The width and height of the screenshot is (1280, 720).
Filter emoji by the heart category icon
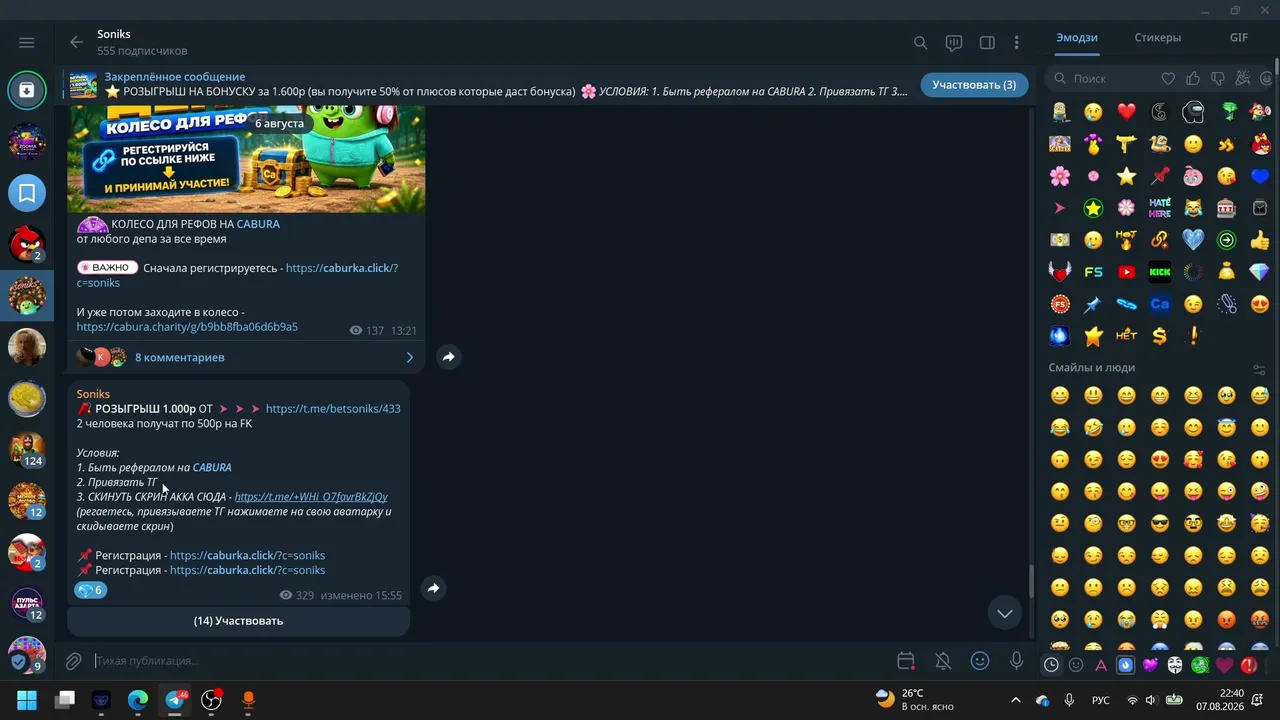[1168, 78]
